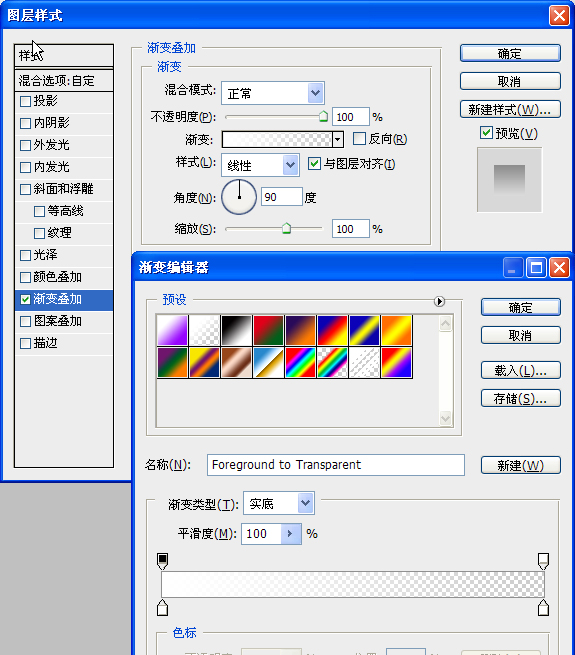The width and height of the screenshot is (575, 655).
Task: Choose the red-yellow-blue preset ending the second row
Action: [397, 363]
